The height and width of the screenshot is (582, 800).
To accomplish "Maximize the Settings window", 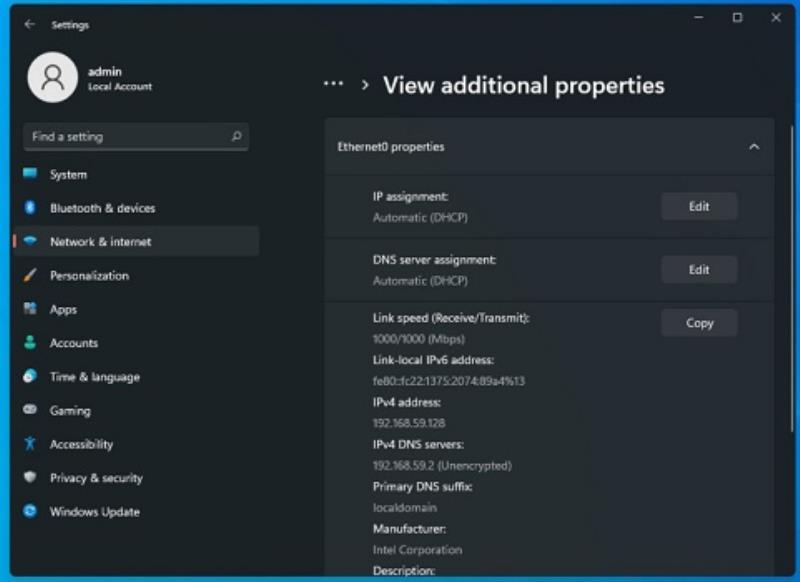I will pos(737,17).
